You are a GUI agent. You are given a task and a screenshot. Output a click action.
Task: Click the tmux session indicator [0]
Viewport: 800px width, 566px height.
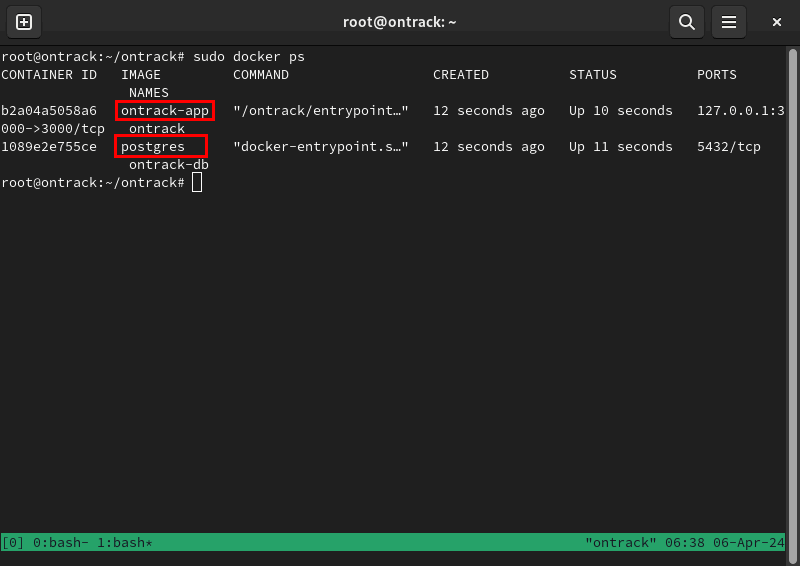(13, 543)
